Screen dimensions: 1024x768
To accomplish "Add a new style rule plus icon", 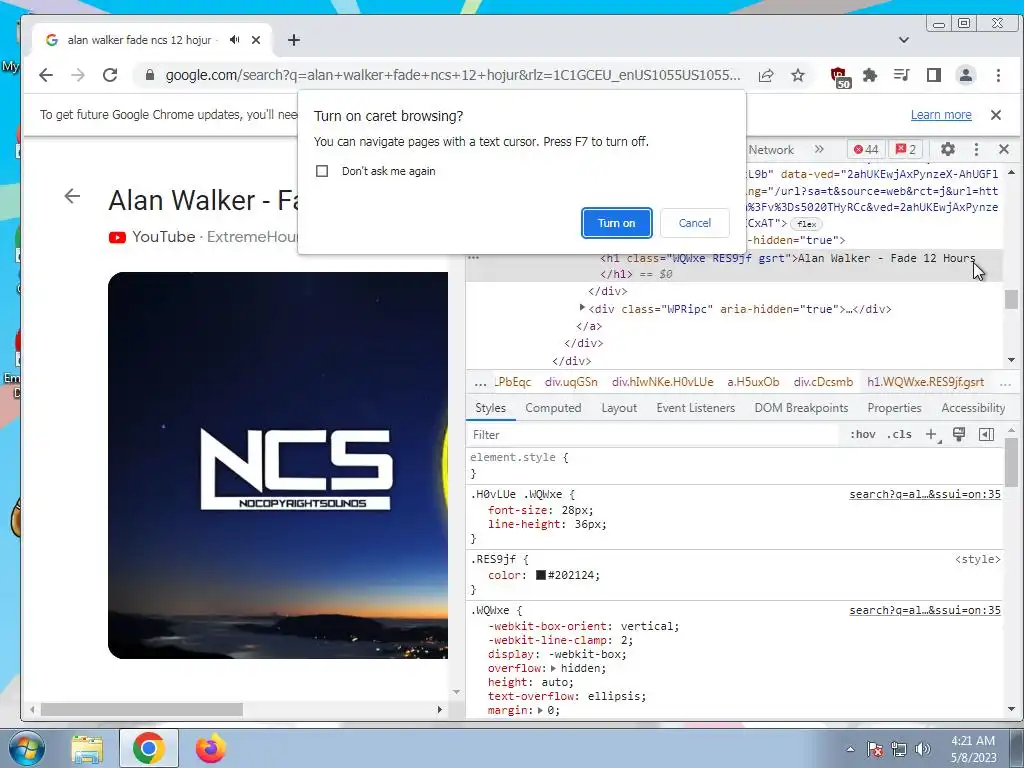I will click(932, 435).
